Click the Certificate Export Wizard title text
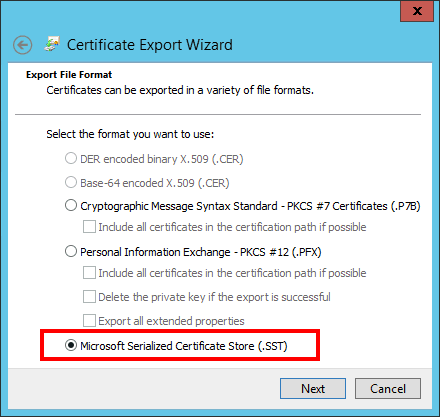This screenshot has width=440, height=417. tap(150, 45)
